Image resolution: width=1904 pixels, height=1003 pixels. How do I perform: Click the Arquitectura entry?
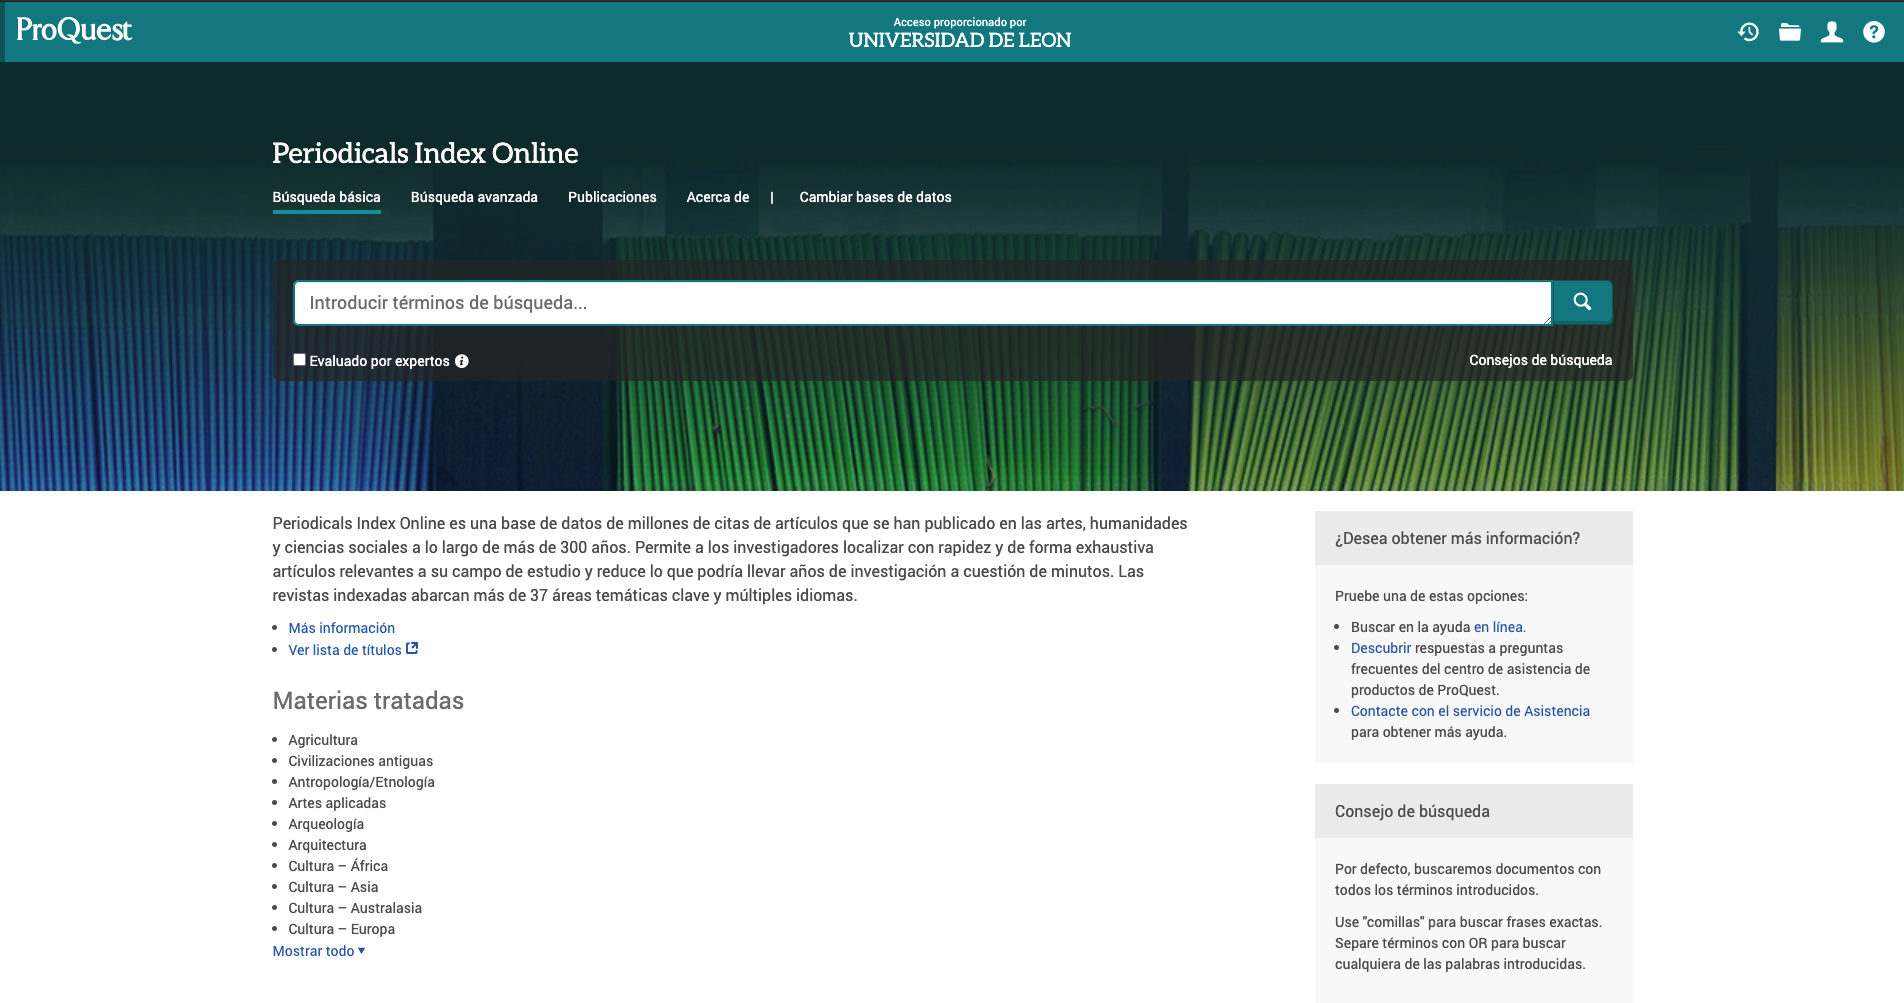tap(328, 845)
